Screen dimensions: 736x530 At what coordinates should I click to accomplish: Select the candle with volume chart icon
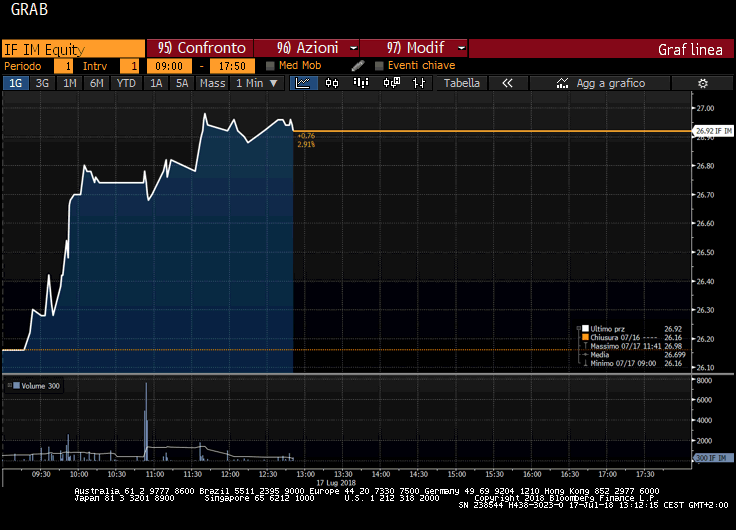click(x=391, y=83)
